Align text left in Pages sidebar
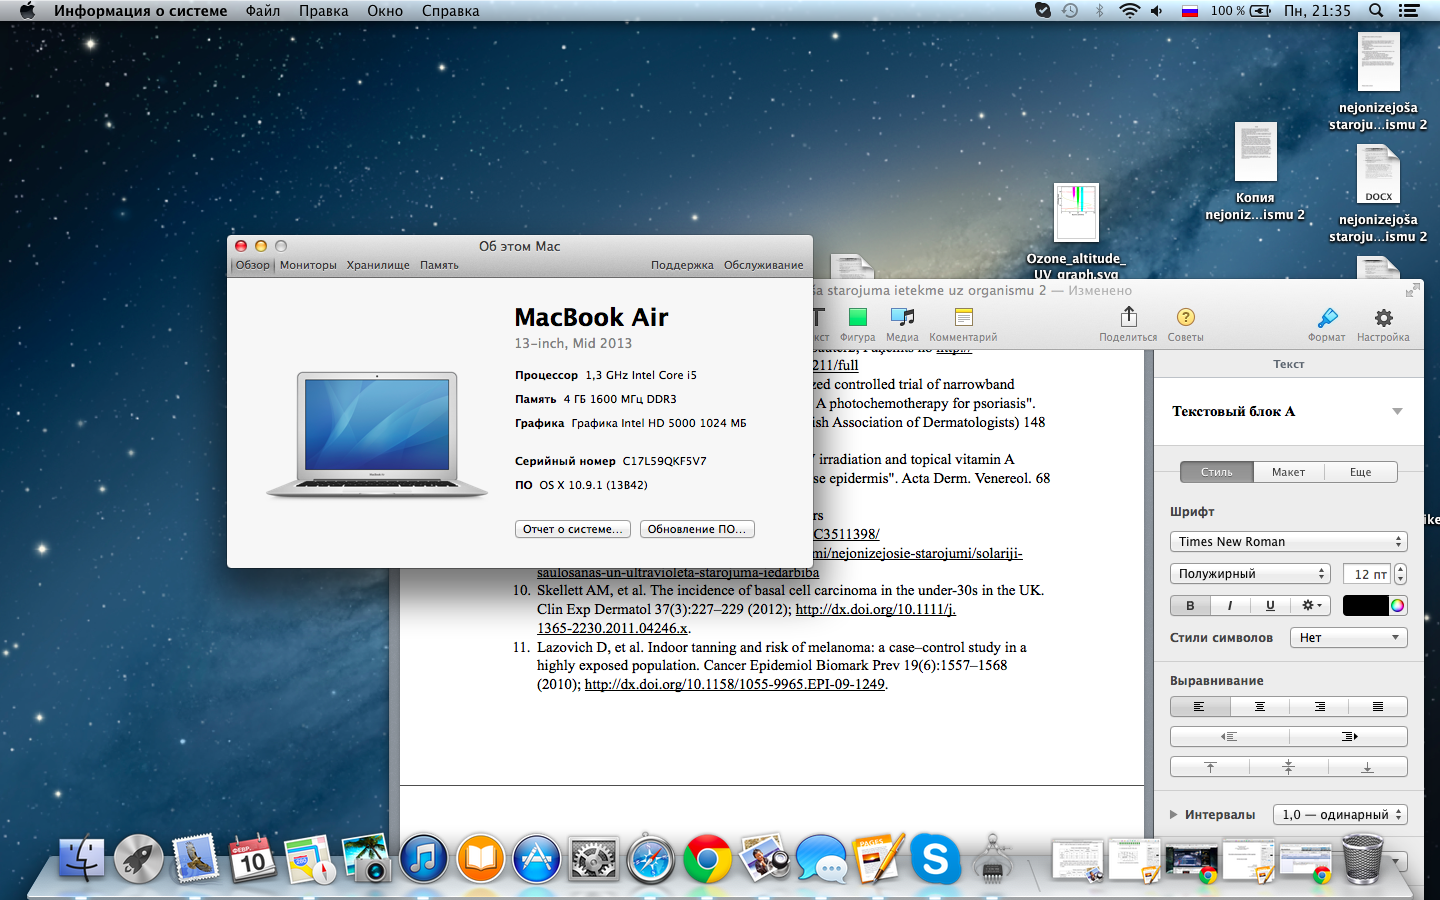This screenshot has width=1440, height=900. (x=1199, y=706)
